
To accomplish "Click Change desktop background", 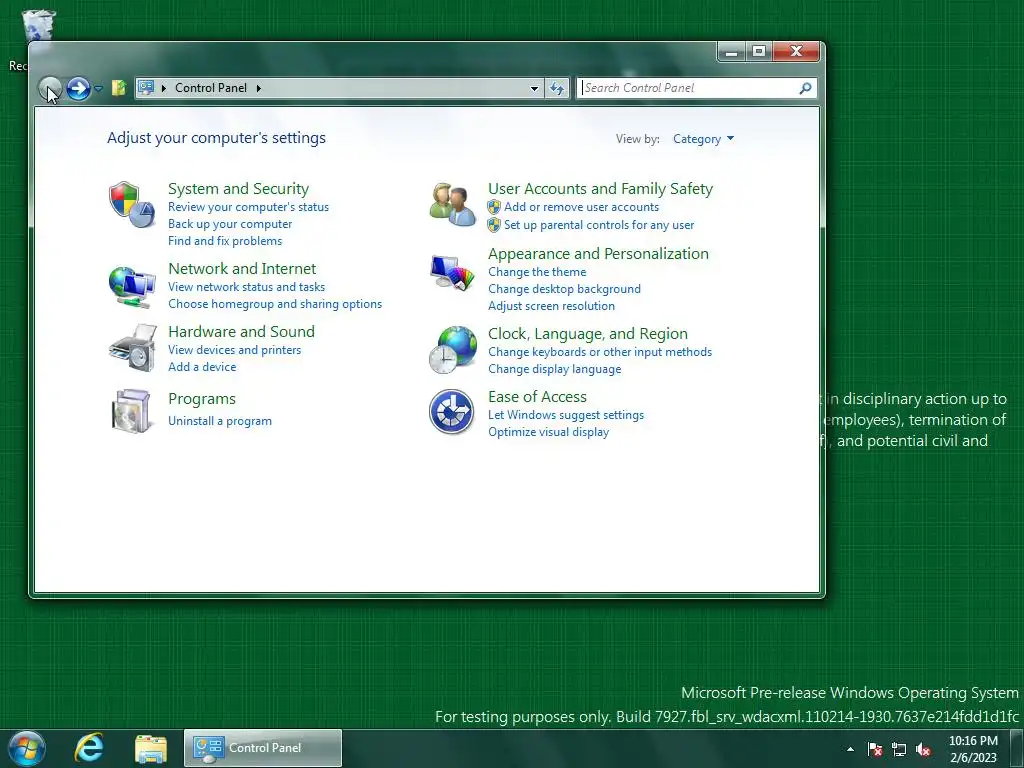I will pyautogui.click(x=564, y=289).
